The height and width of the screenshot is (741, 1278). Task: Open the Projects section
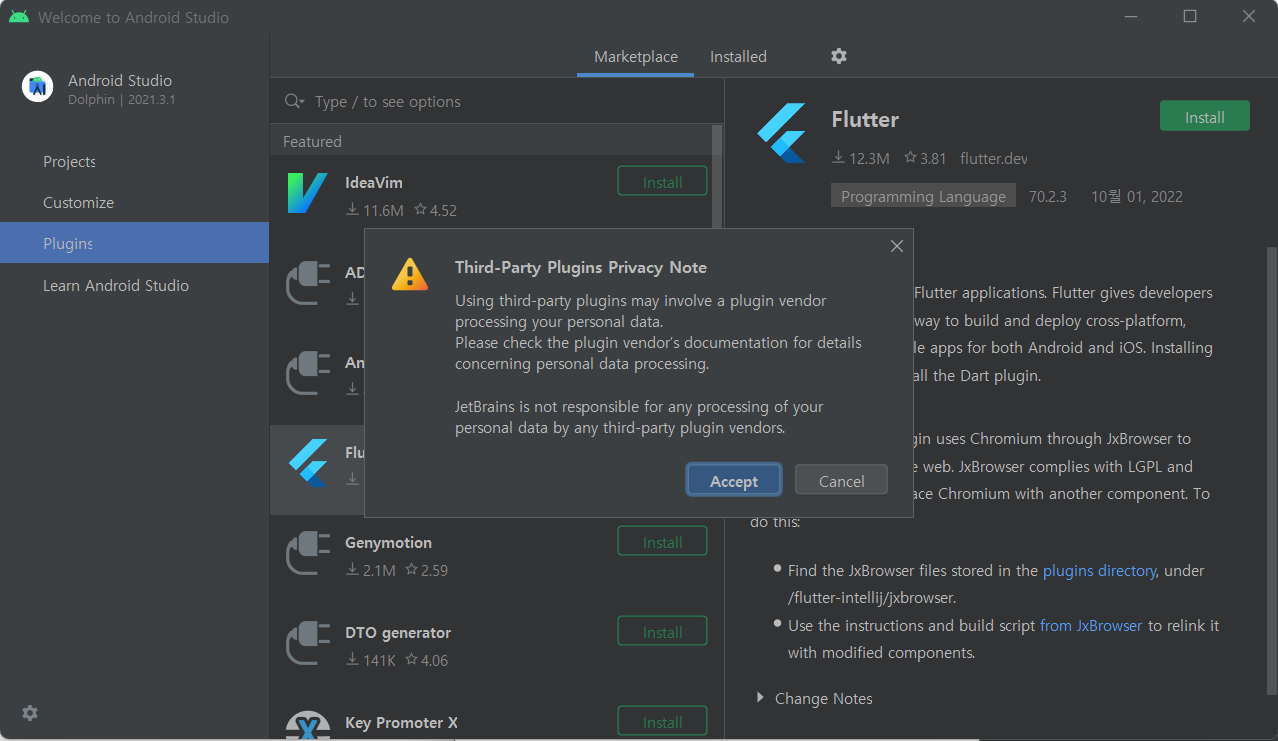point(69,161)
